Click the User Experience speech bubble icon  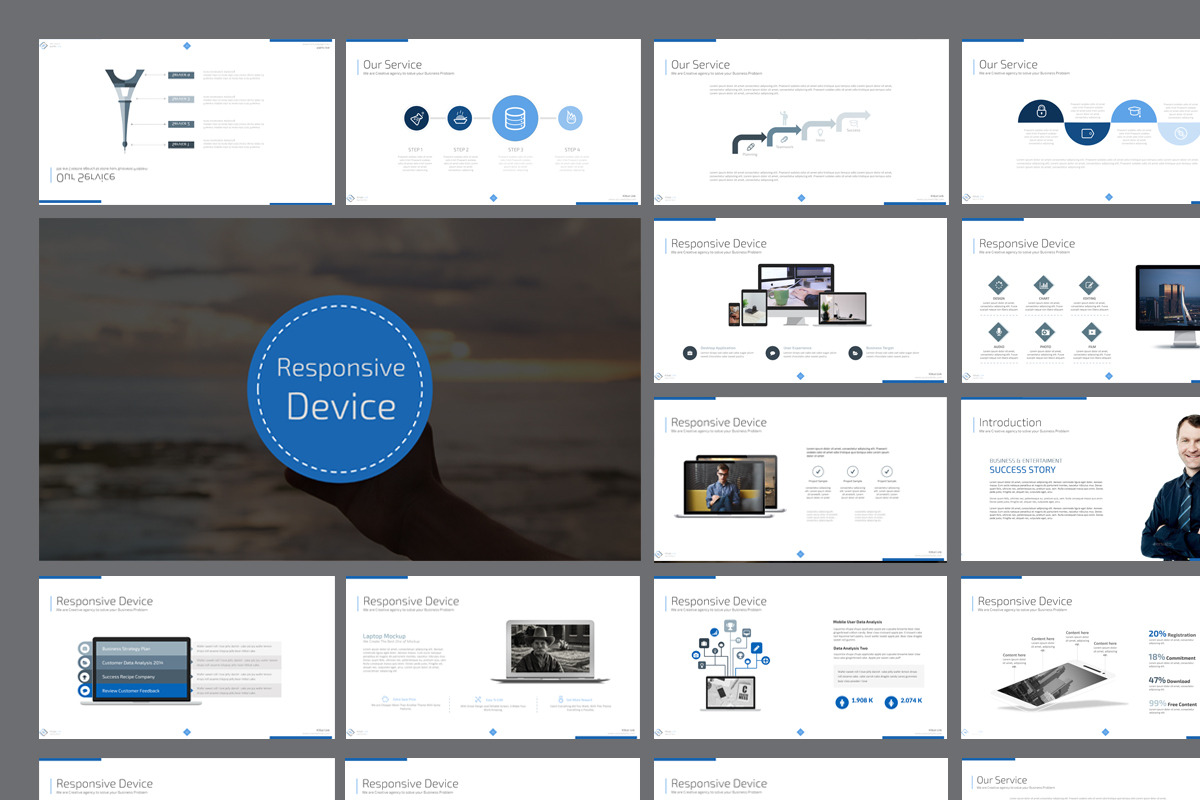point(773,353)
